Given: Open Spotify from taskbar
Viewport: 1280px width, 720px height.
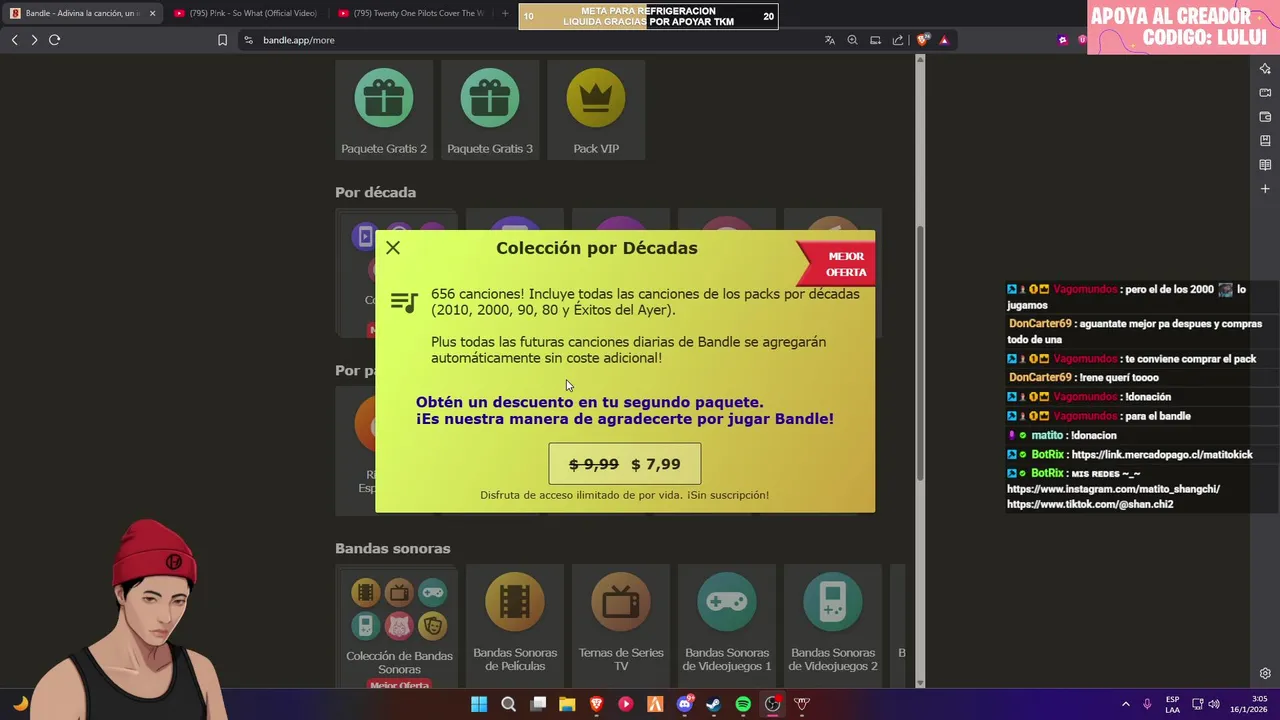Looking at the screenshot, I should pyautogui.click(x=743, y=704).
